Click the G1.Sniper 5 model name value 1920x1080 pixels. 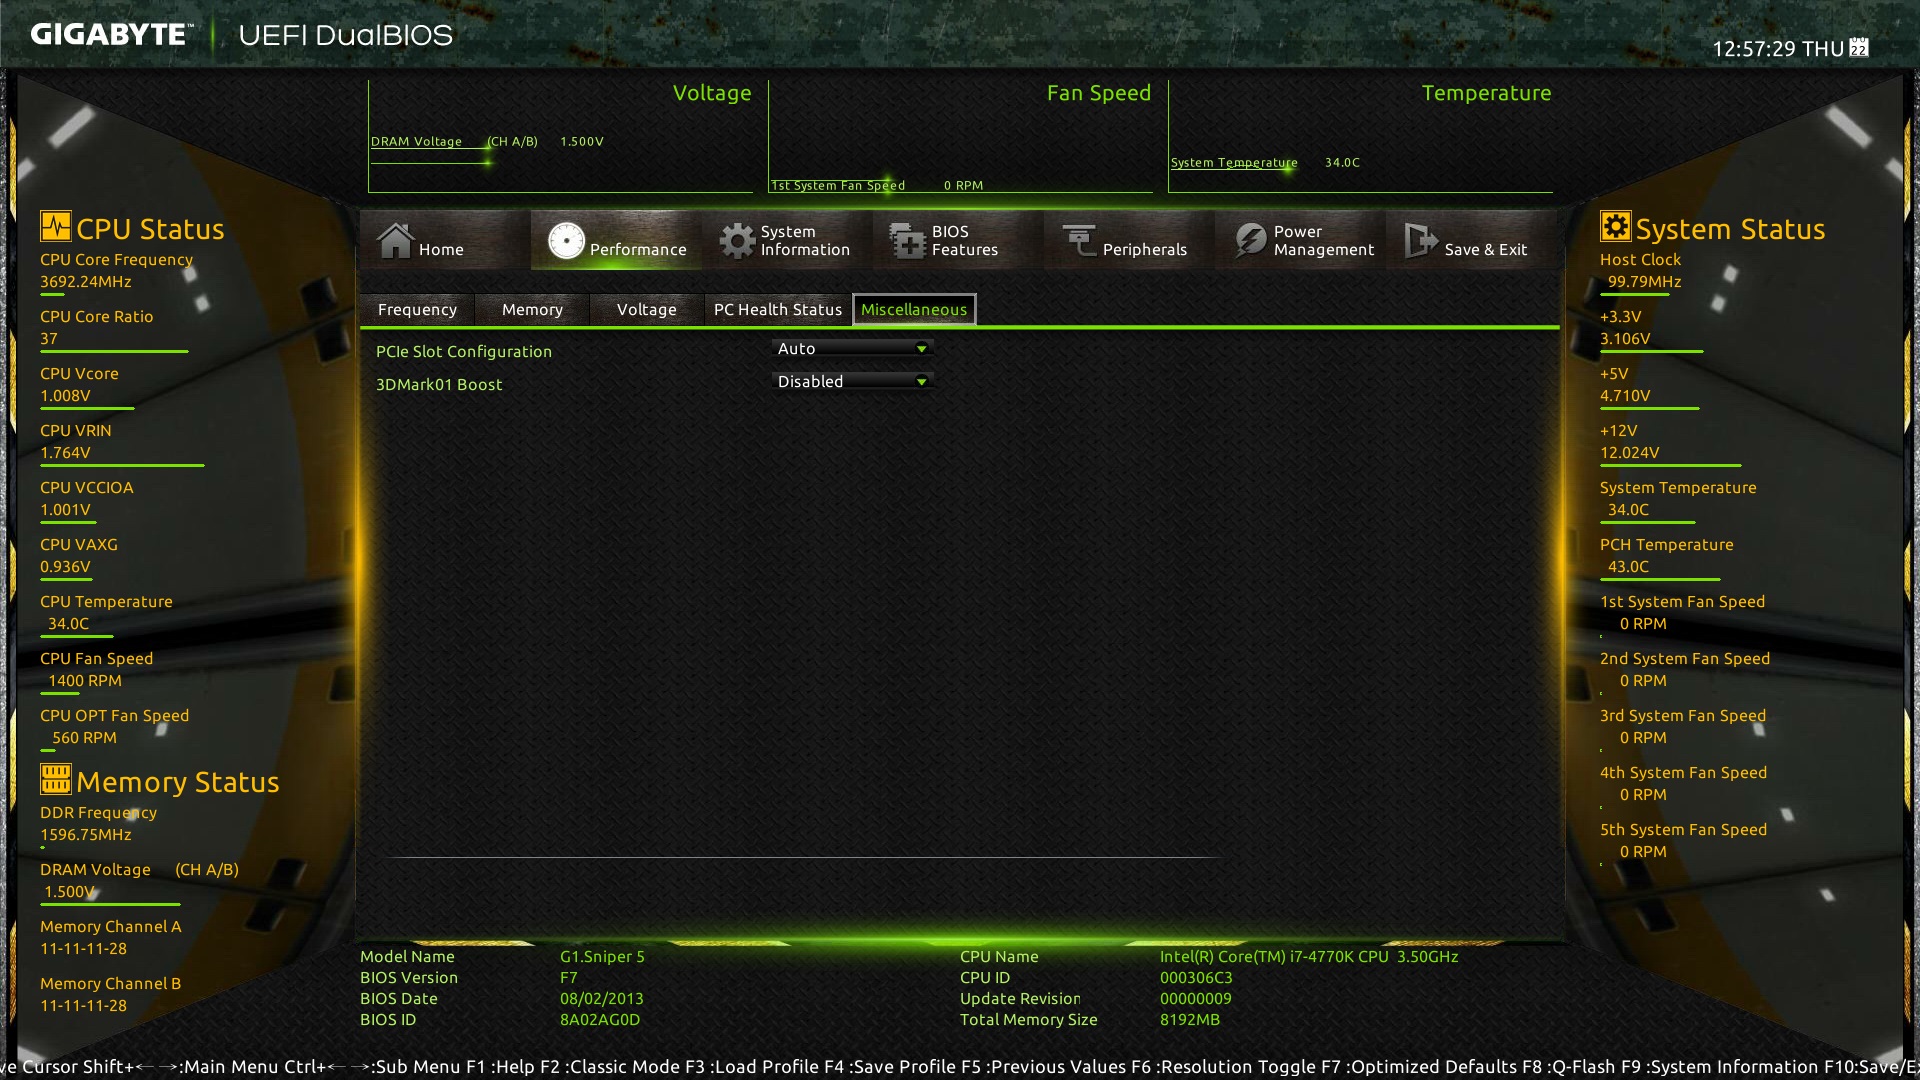click(602, 957)
